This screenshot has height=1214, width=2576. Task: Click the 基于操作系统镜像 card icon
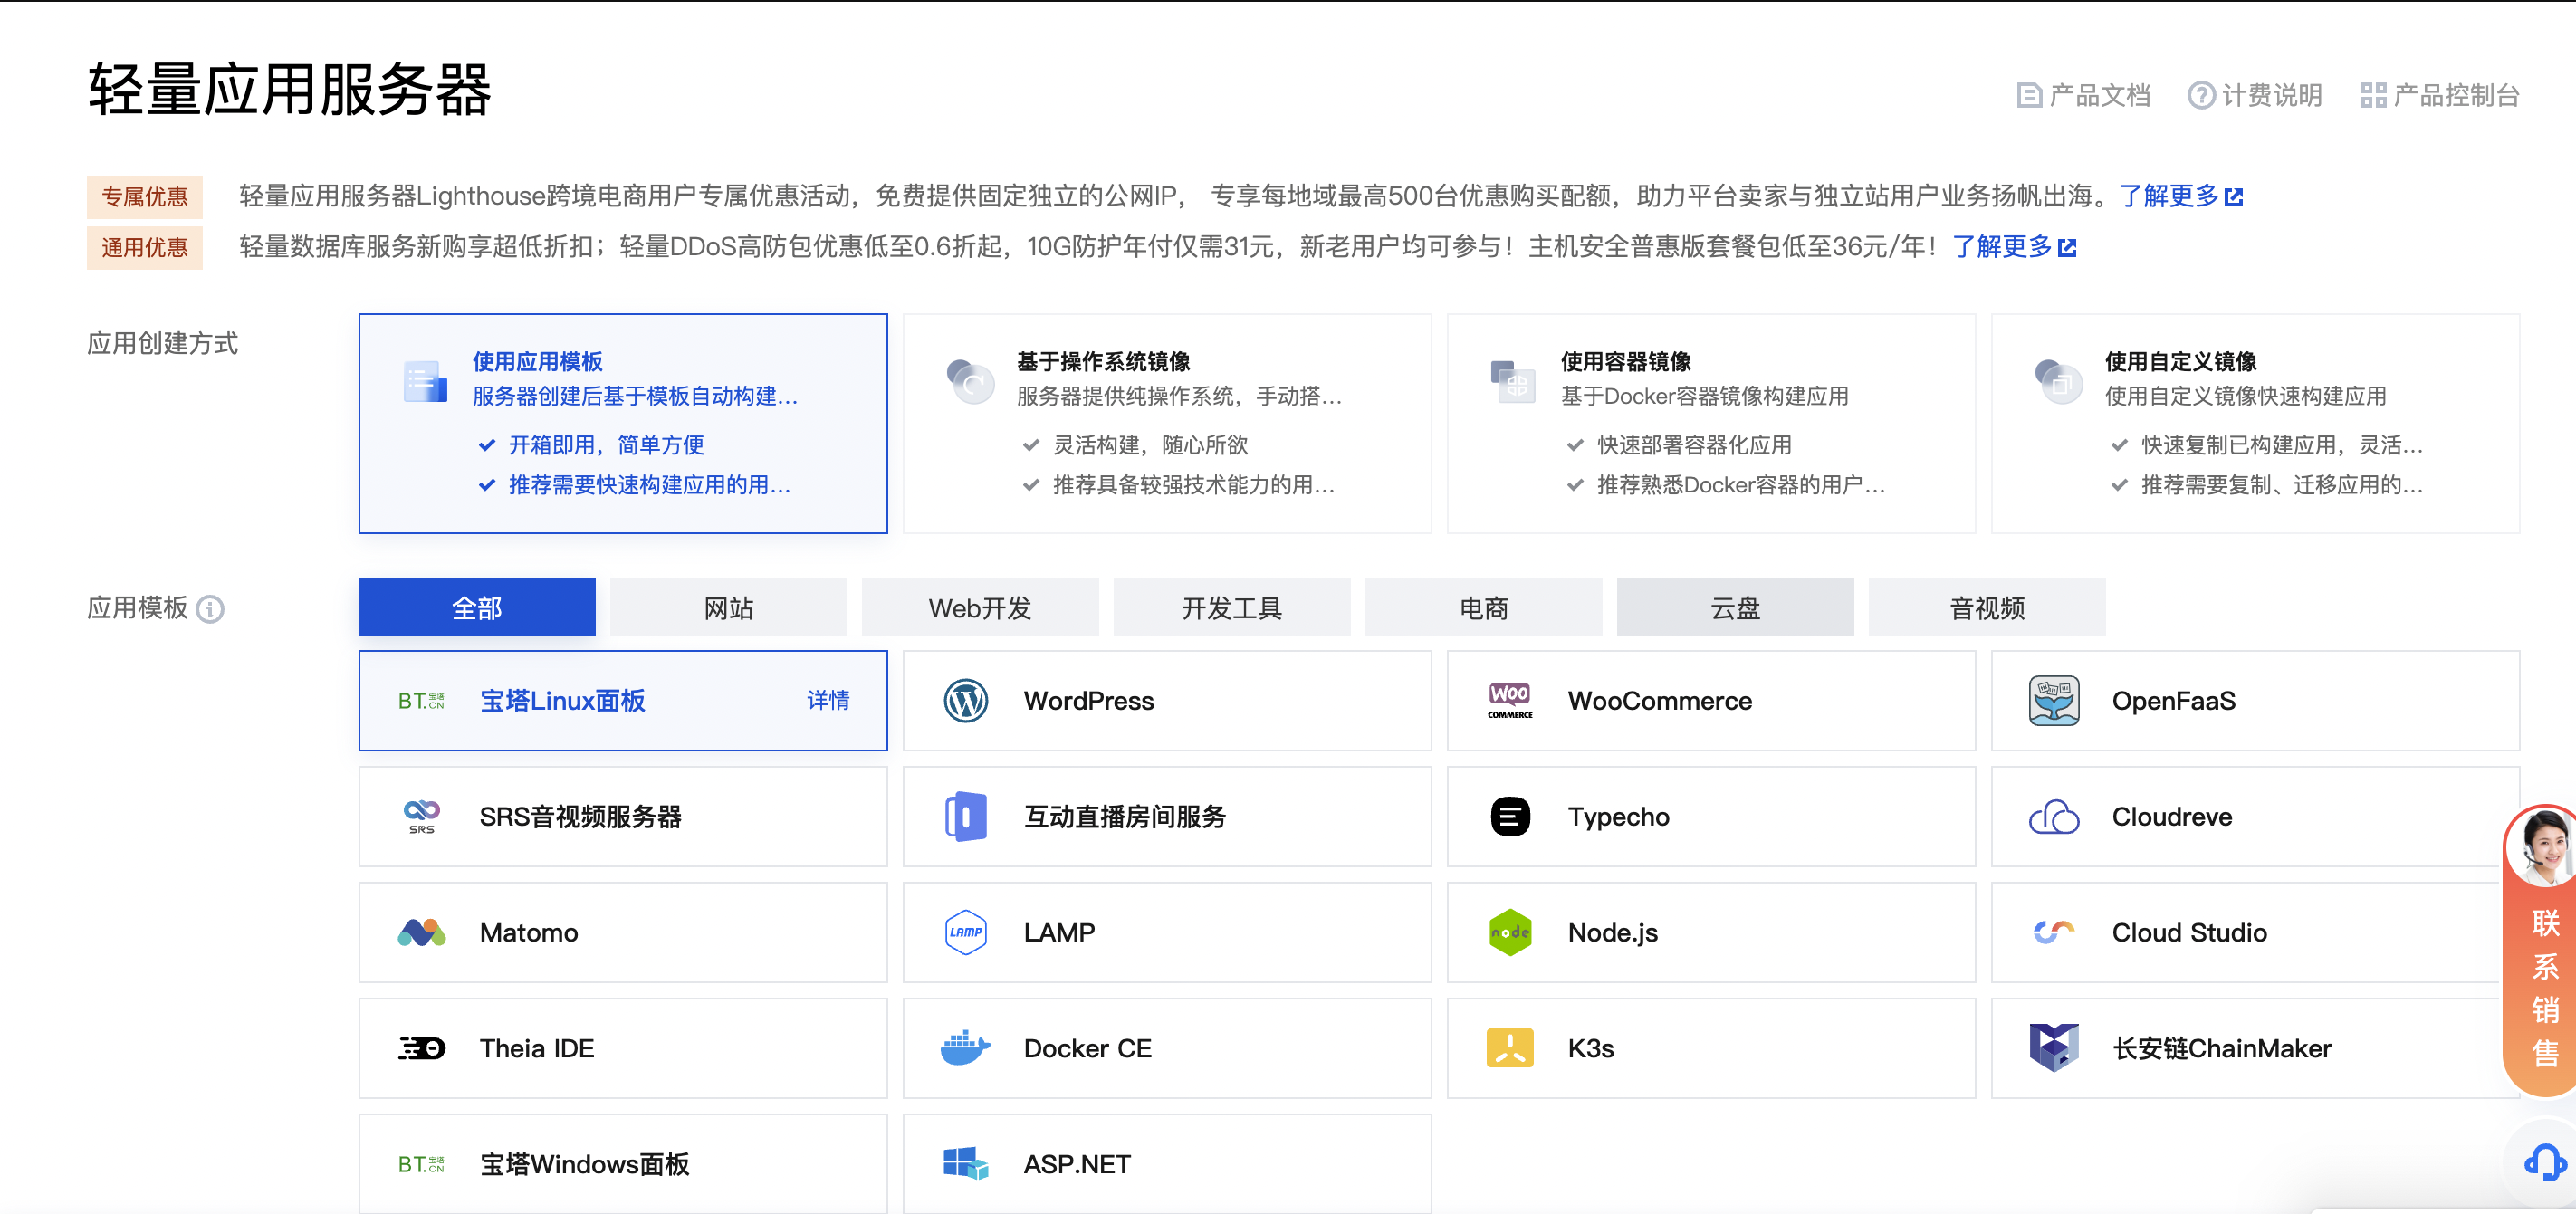(x=969, y=382)
